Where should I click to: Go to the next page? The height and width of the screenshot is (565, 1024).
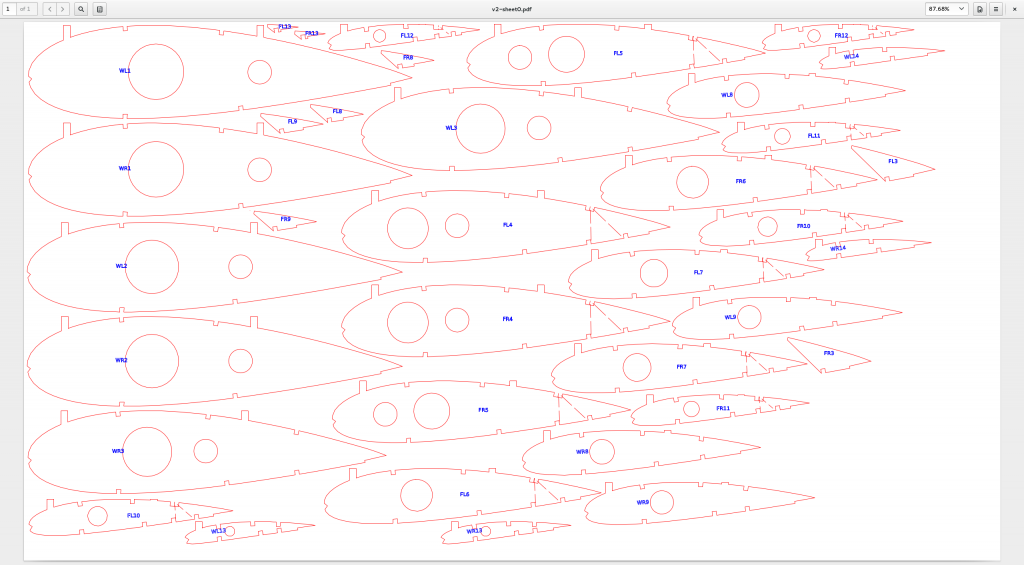click(x=63, y=9)
